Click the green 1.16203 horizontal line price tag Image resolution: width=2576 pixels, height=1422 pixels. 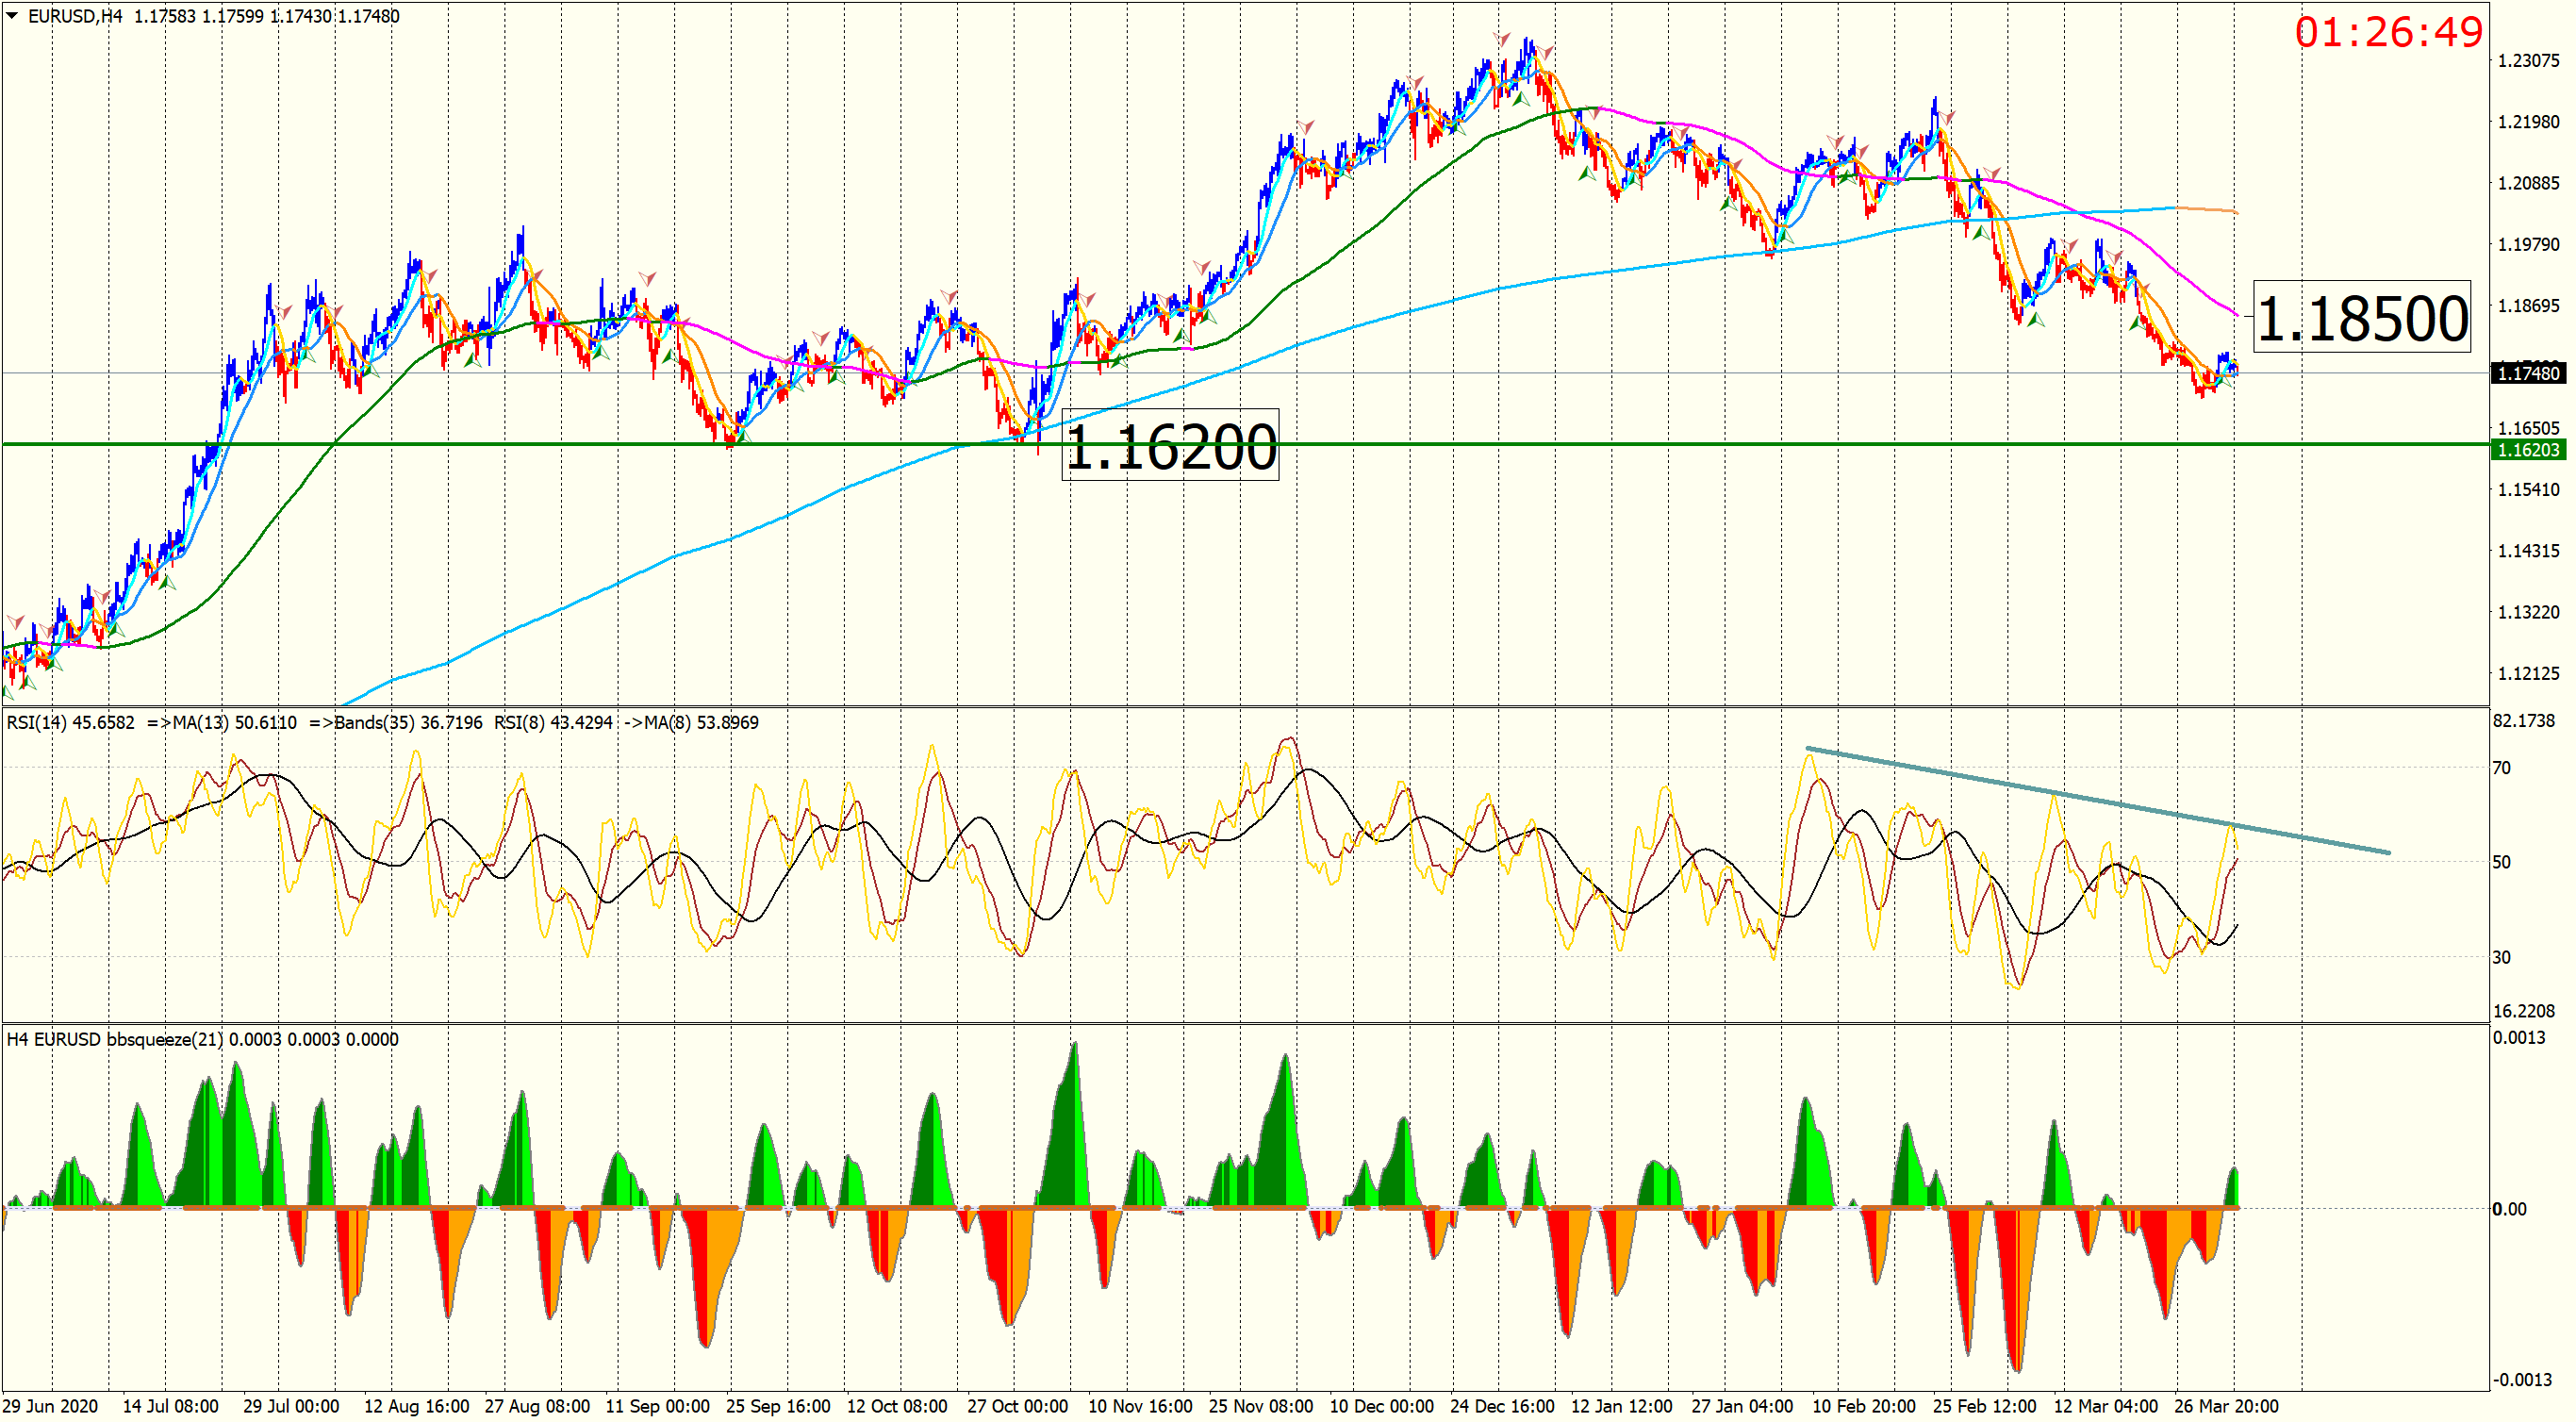(x=2528, y=450)
